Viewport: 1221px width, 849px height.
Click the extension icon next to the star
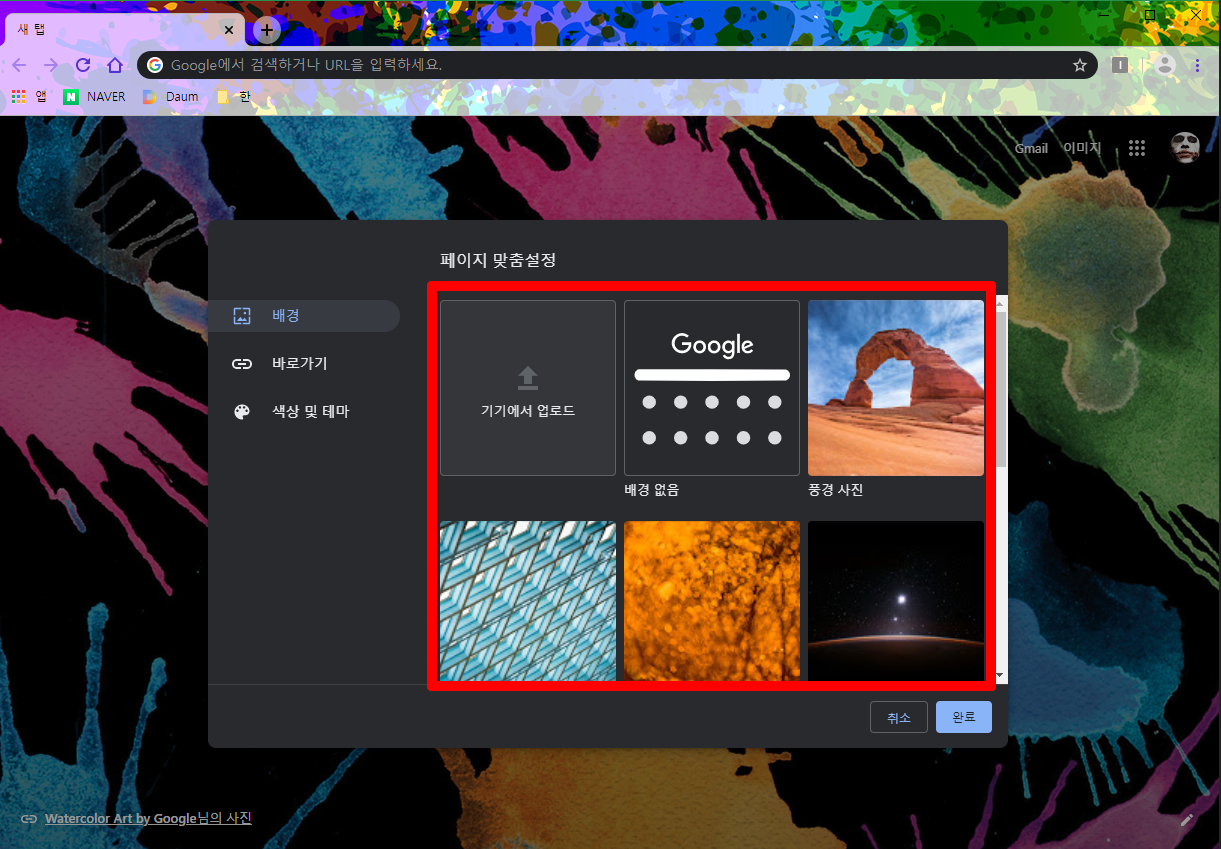coord(1120,65)
